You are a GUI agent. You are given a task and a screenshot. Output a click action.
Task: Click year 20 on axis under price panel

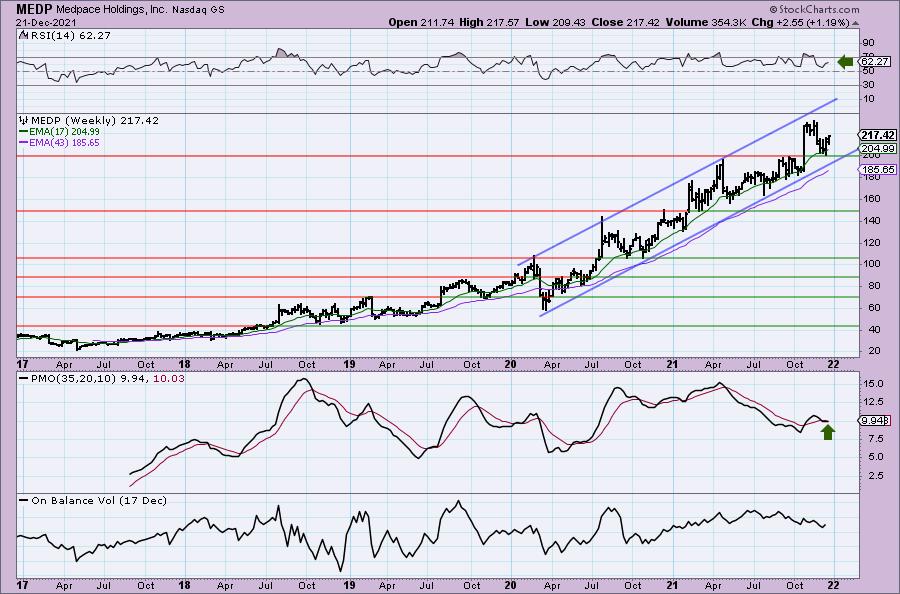pyautogui.click(x=511, y=364)
